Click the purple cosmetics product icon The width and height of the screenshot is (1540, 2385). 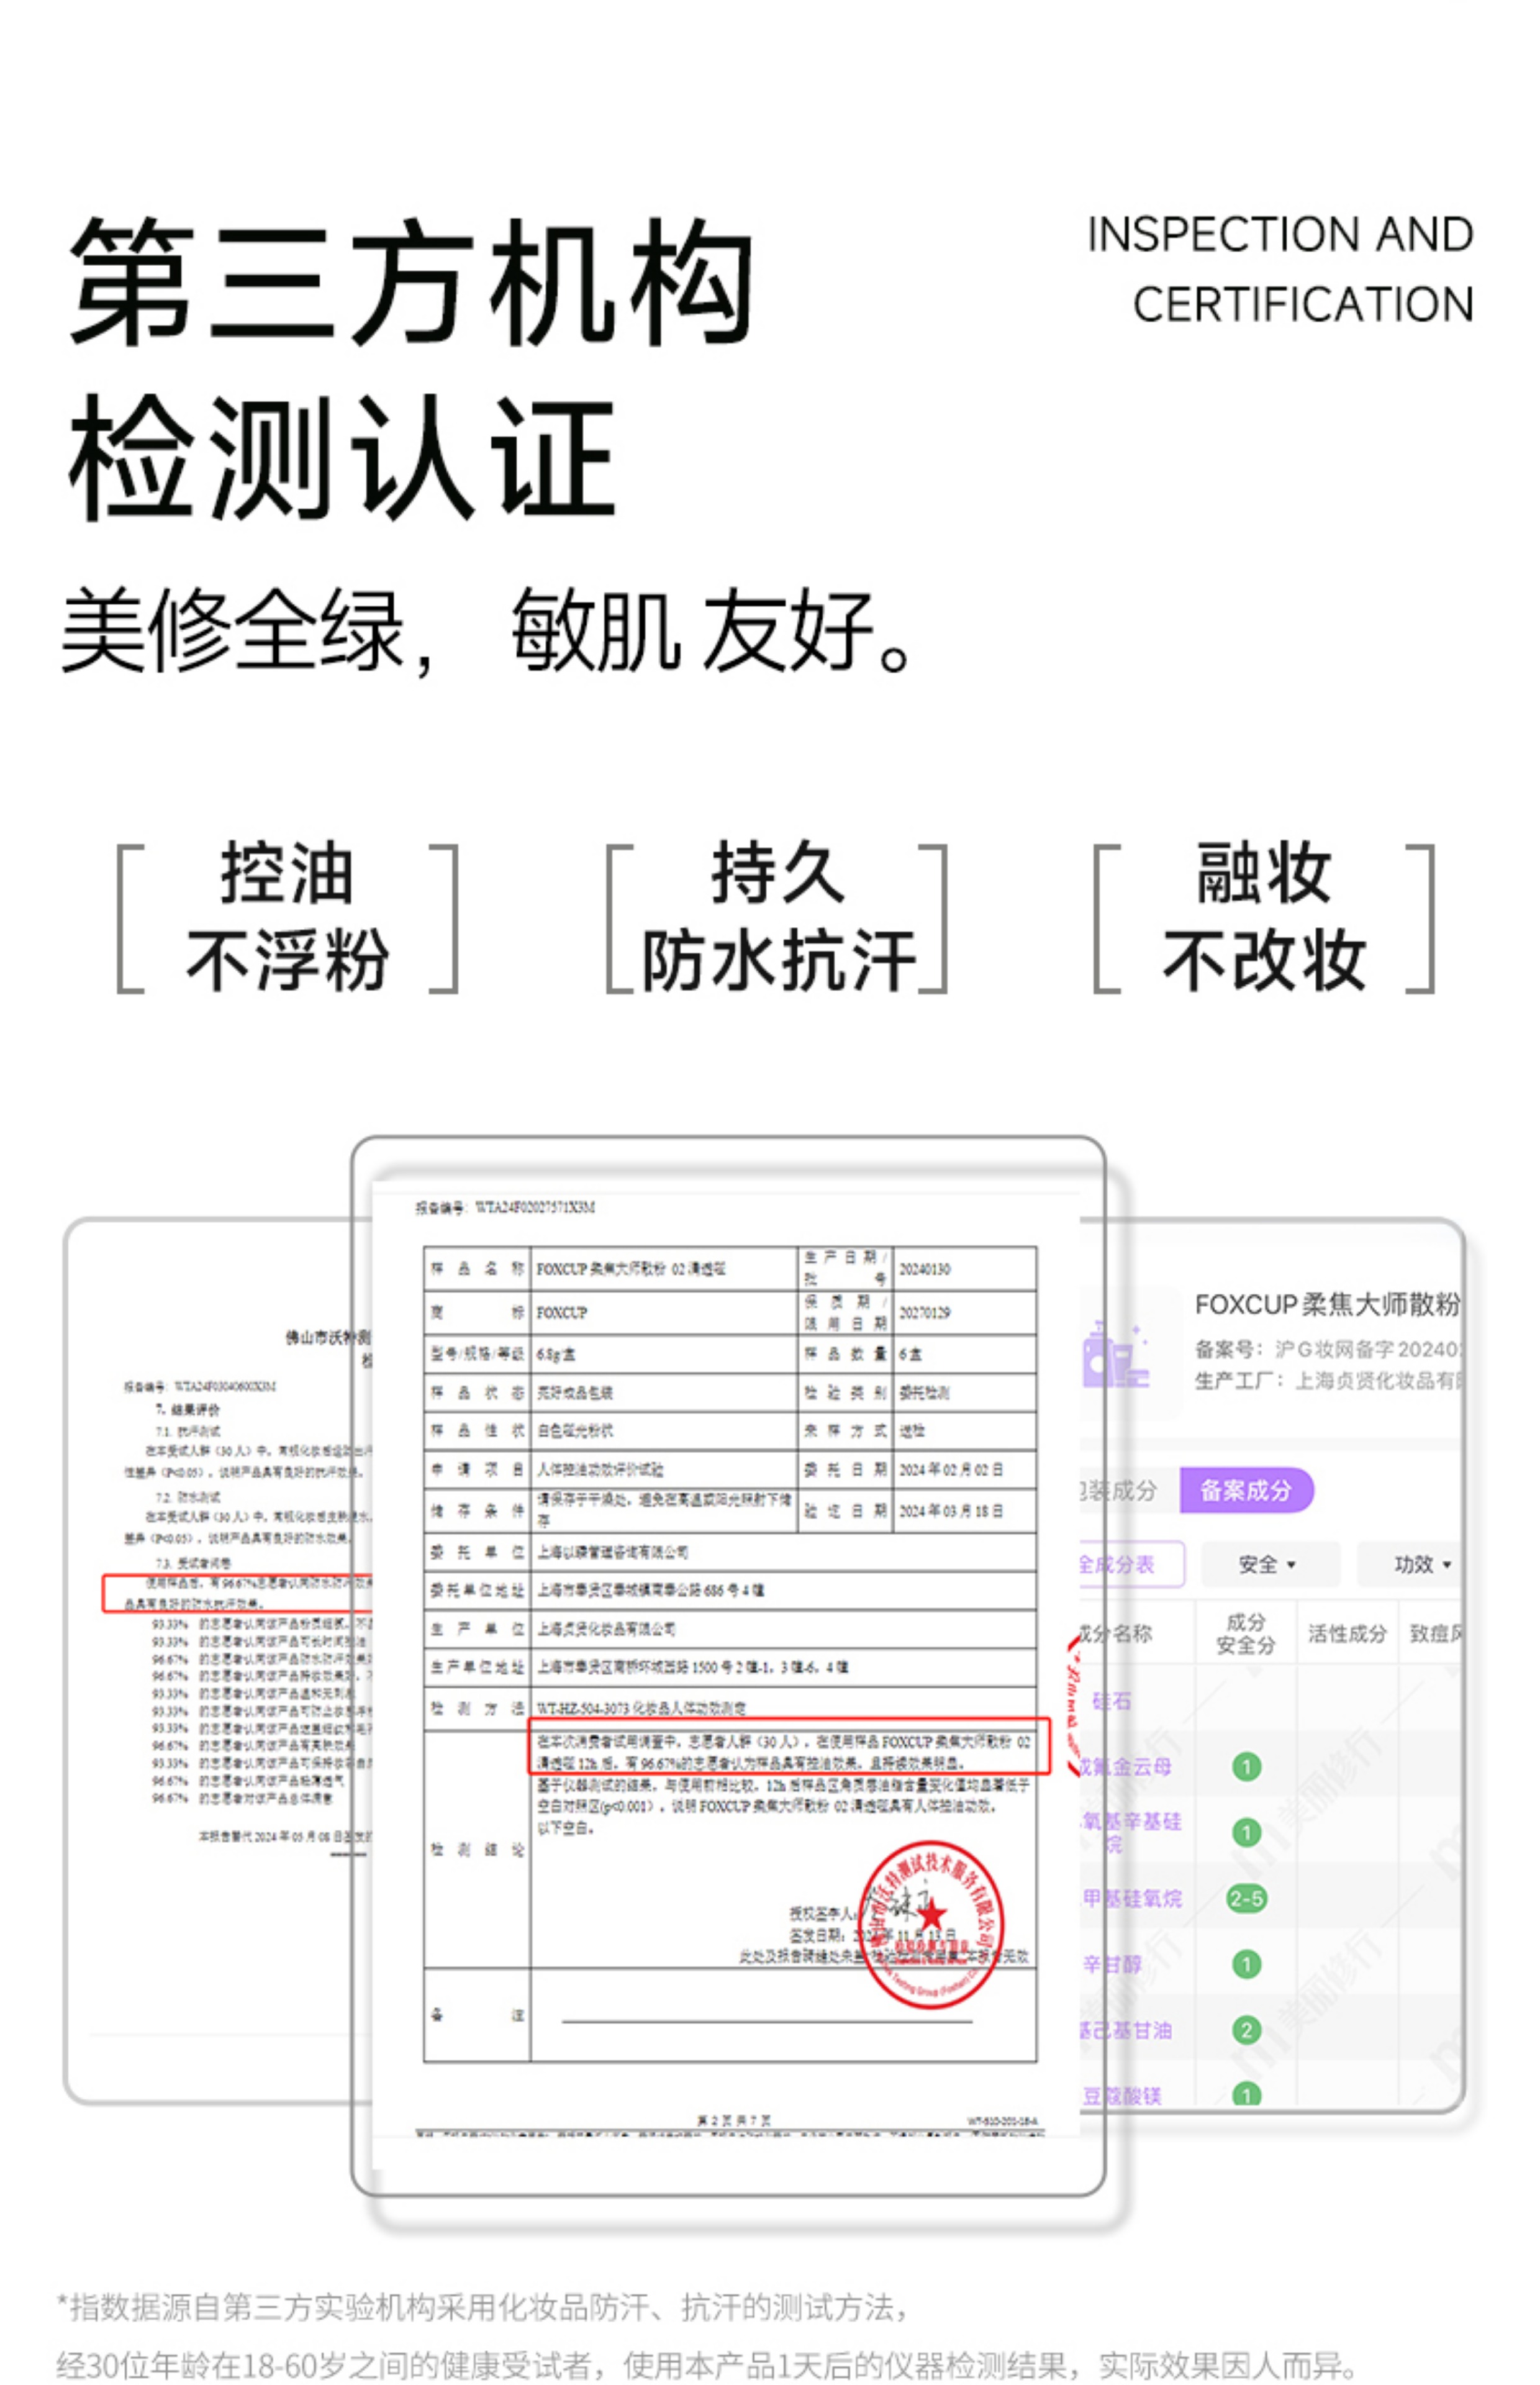[x=1116, y=1355]
